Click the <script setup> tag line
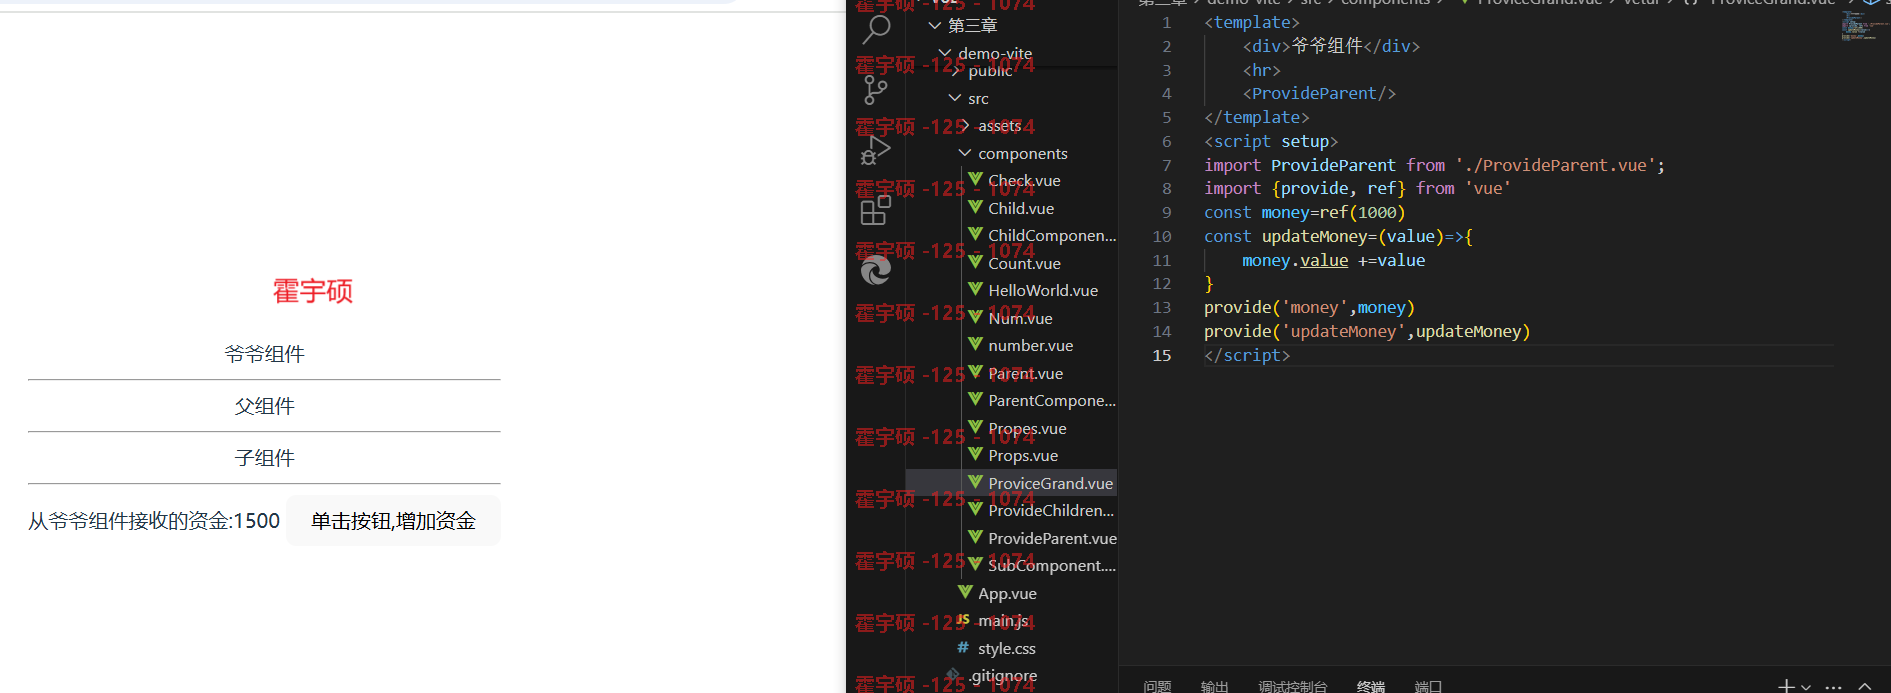This screenshot has height=693, width=1891. click(1271, 141)
